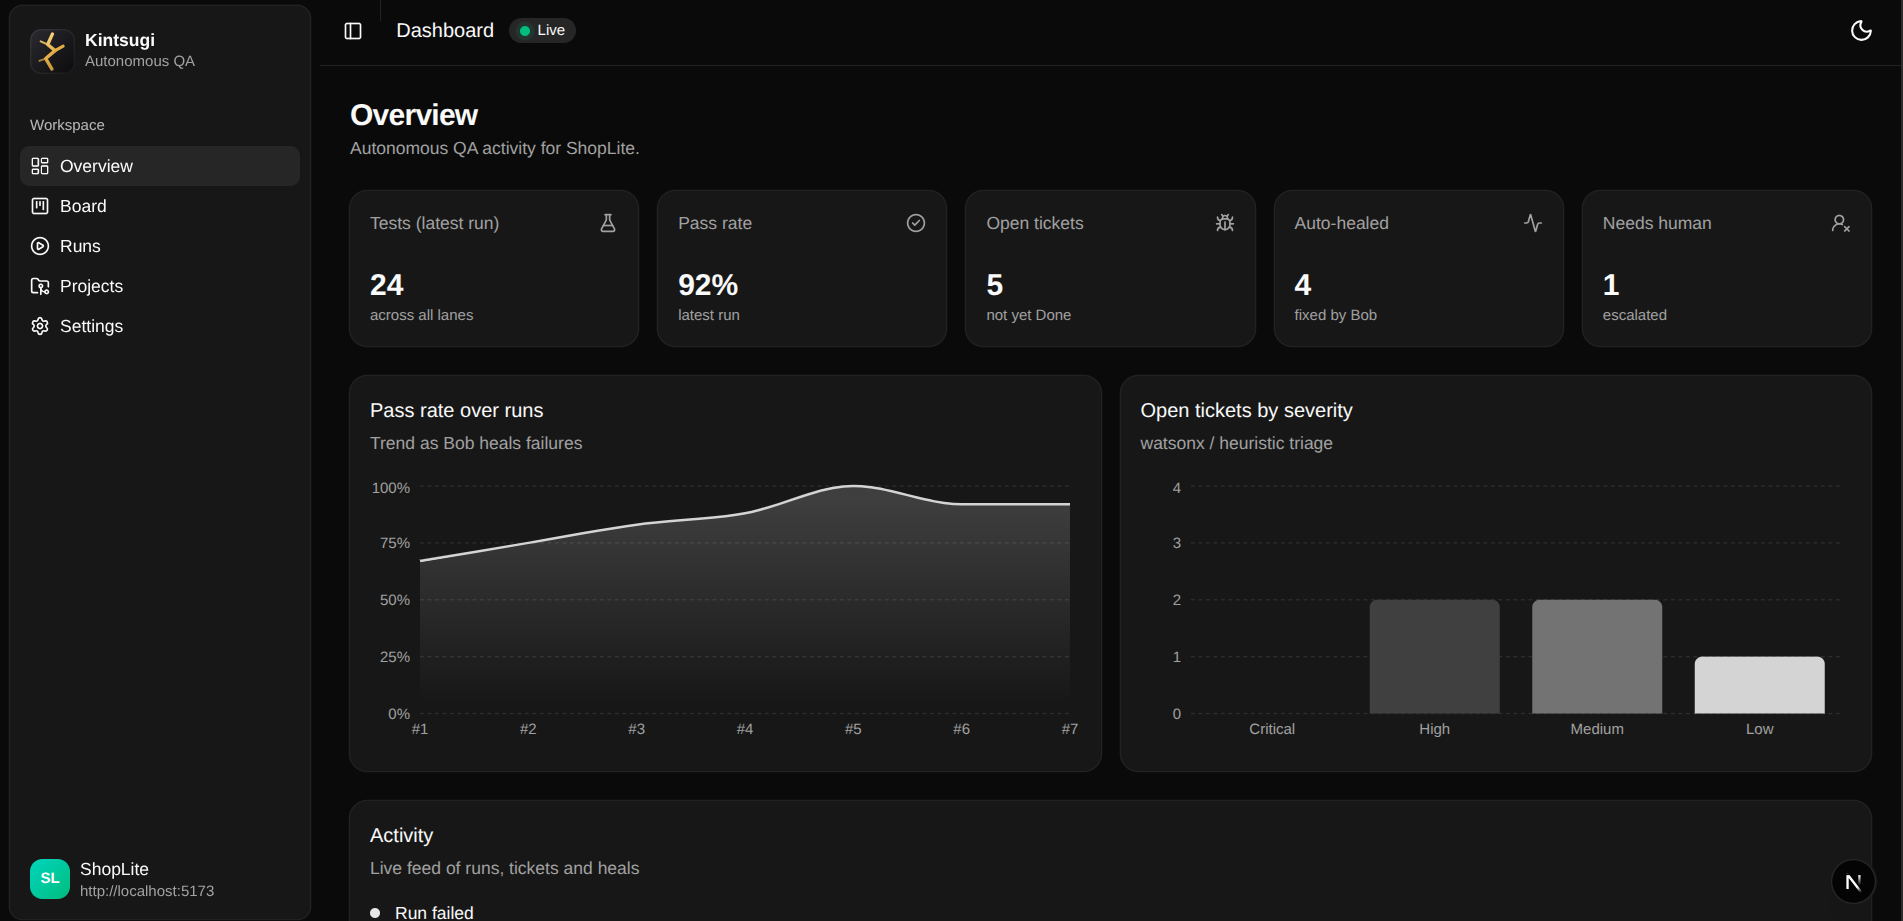This screenshot has height=921, width=1903.
Task: Select the High severity bar
Action: (1434, 657)
